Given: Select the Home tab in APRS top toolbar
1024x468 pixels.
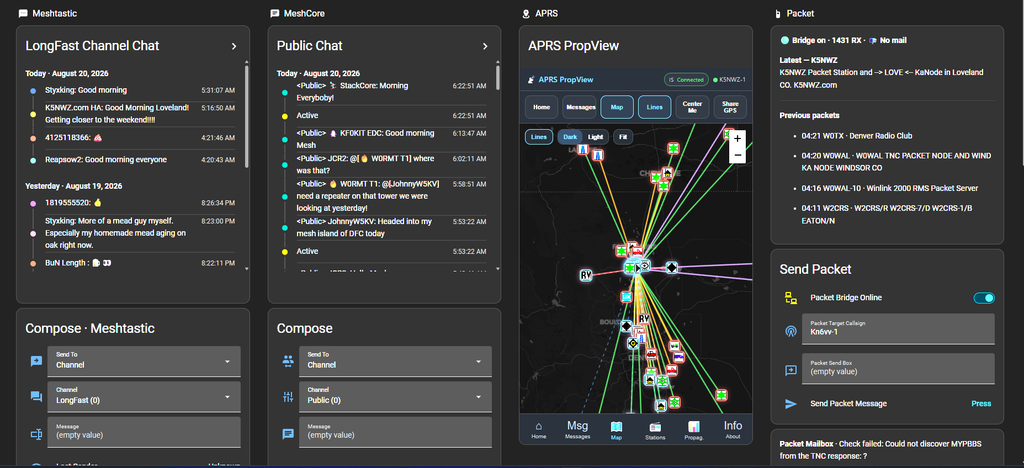Looking at the screenshot, I should [x=541, y=107].
